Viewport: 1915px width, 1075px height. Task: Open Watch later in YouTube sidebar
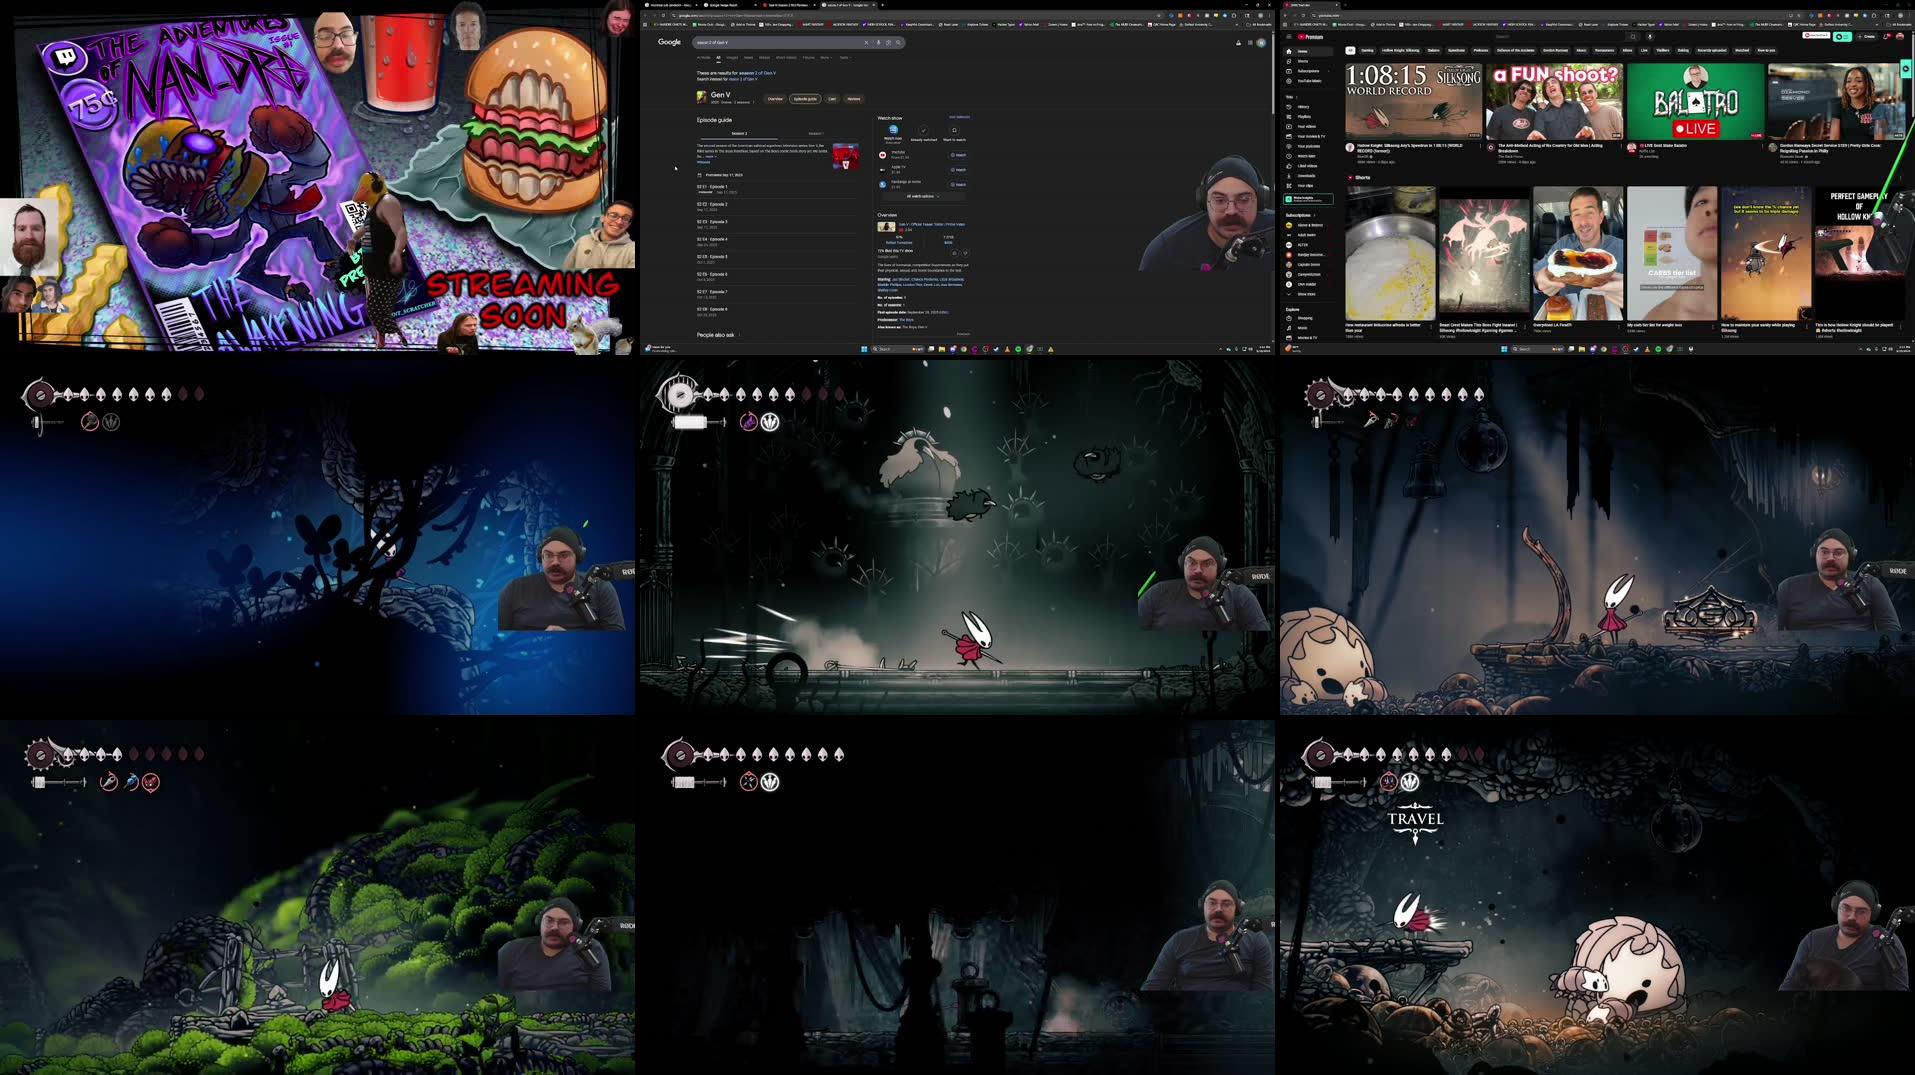click(1308, 156)
